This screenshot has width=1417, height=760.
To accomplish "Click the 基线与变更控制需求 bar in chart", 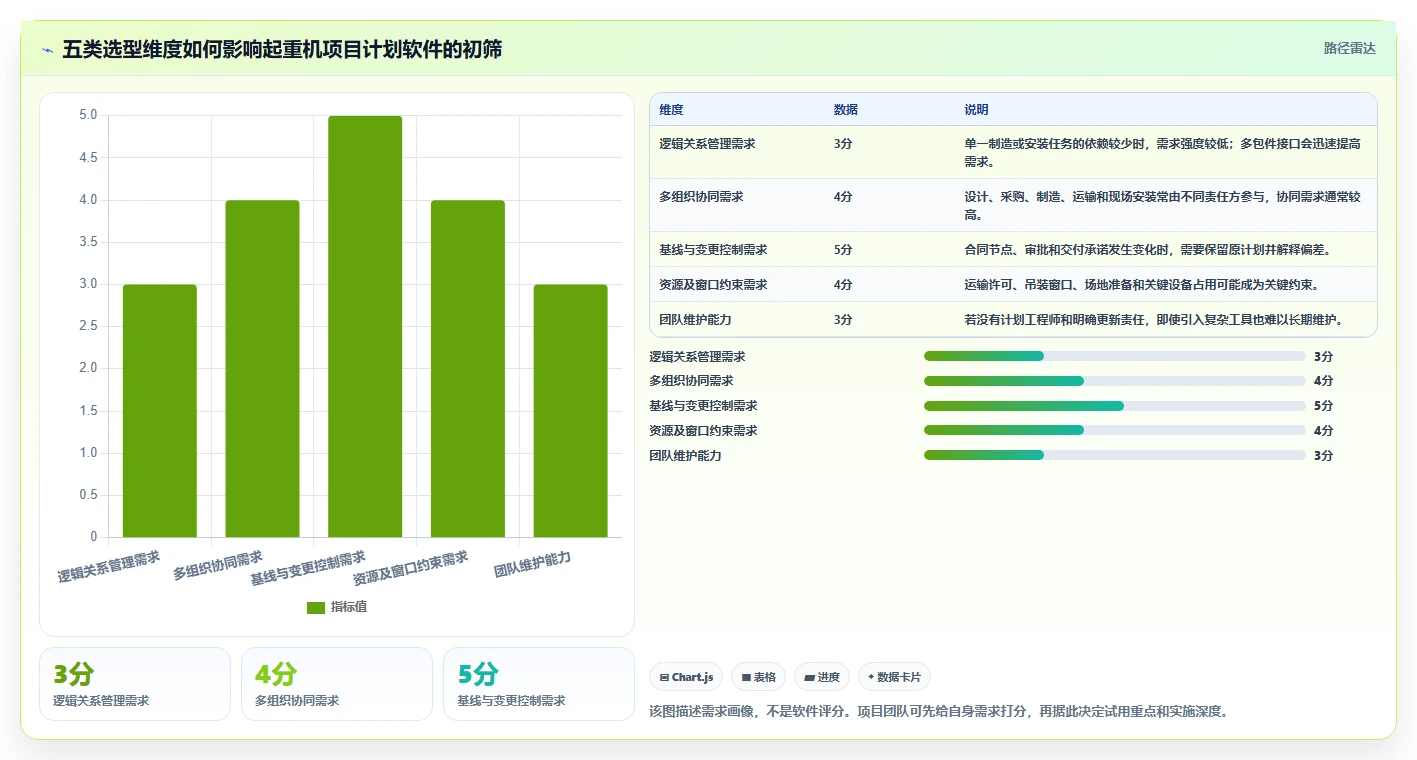I will pyautogui.click(x=365, y=327).
